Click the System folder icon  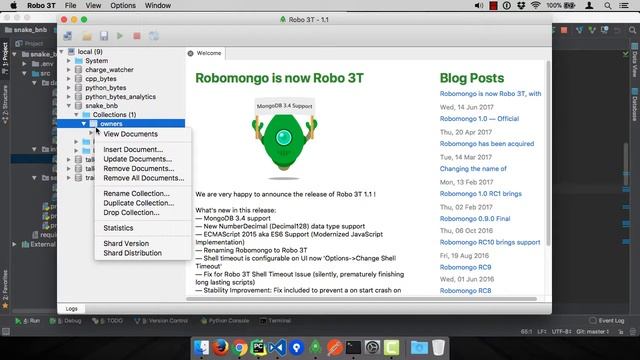click(79, 61)
